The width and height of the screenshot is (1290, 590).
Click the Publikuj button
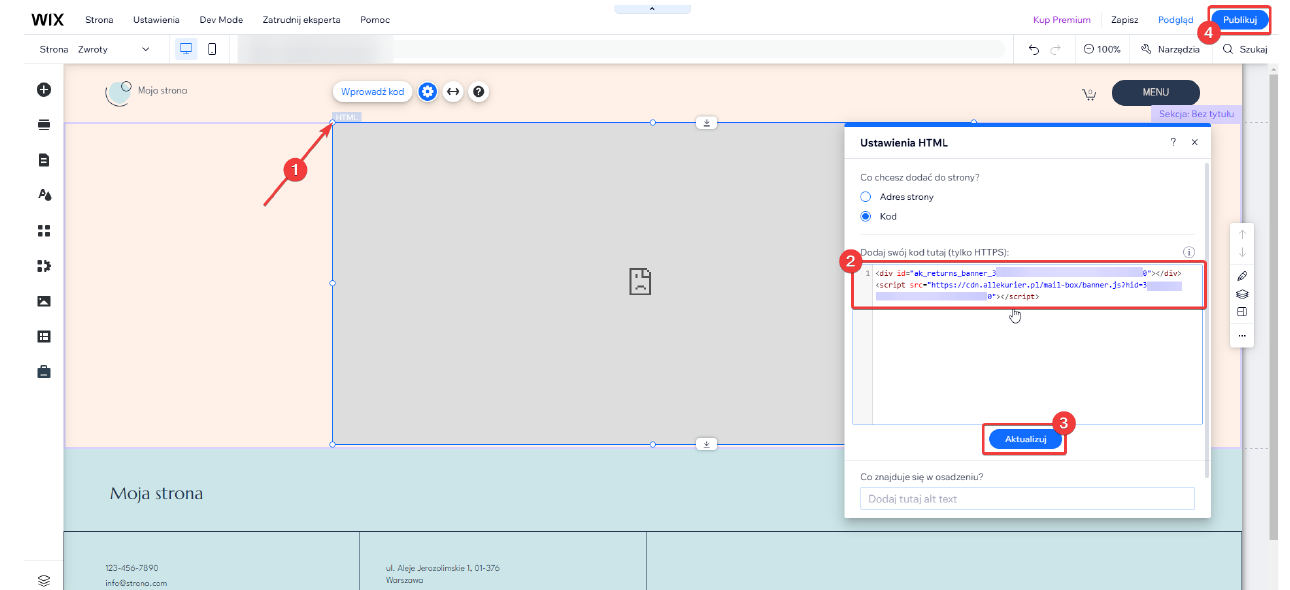[1240, 20]
